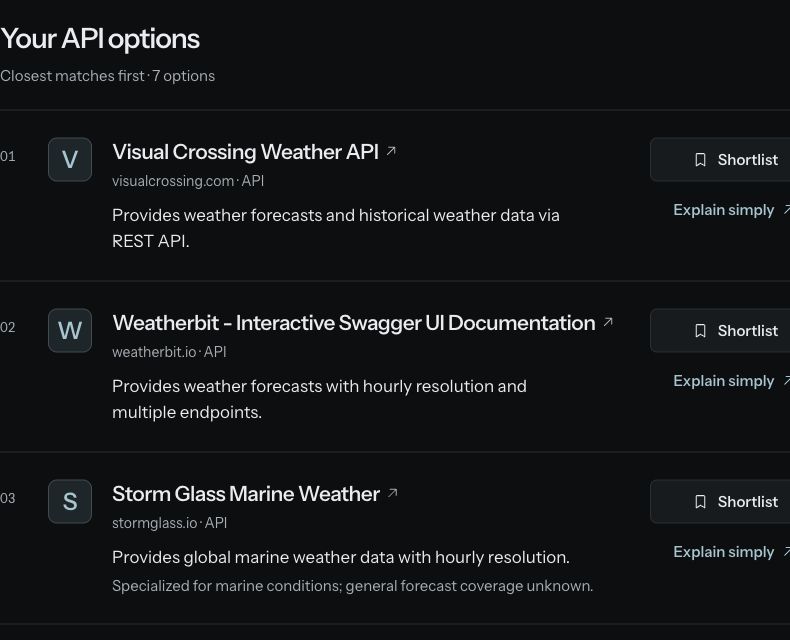790x640 pixels.
Task: Click bookmark icon in Weatherbit Shortlist button
Action: click(x=700, y=331)
